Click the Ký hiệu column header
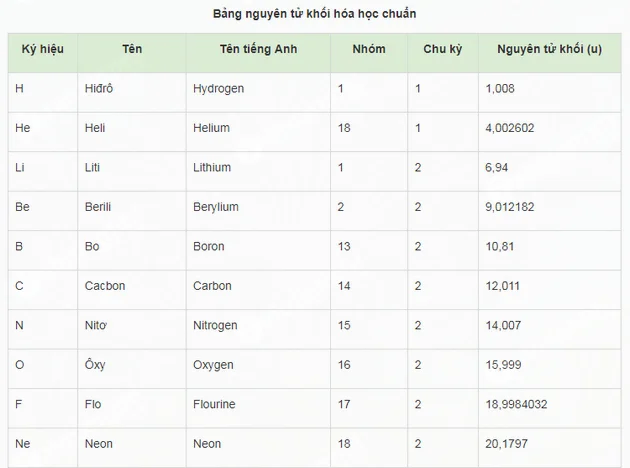Screen dimensions: 630x468 pos(43,49)
